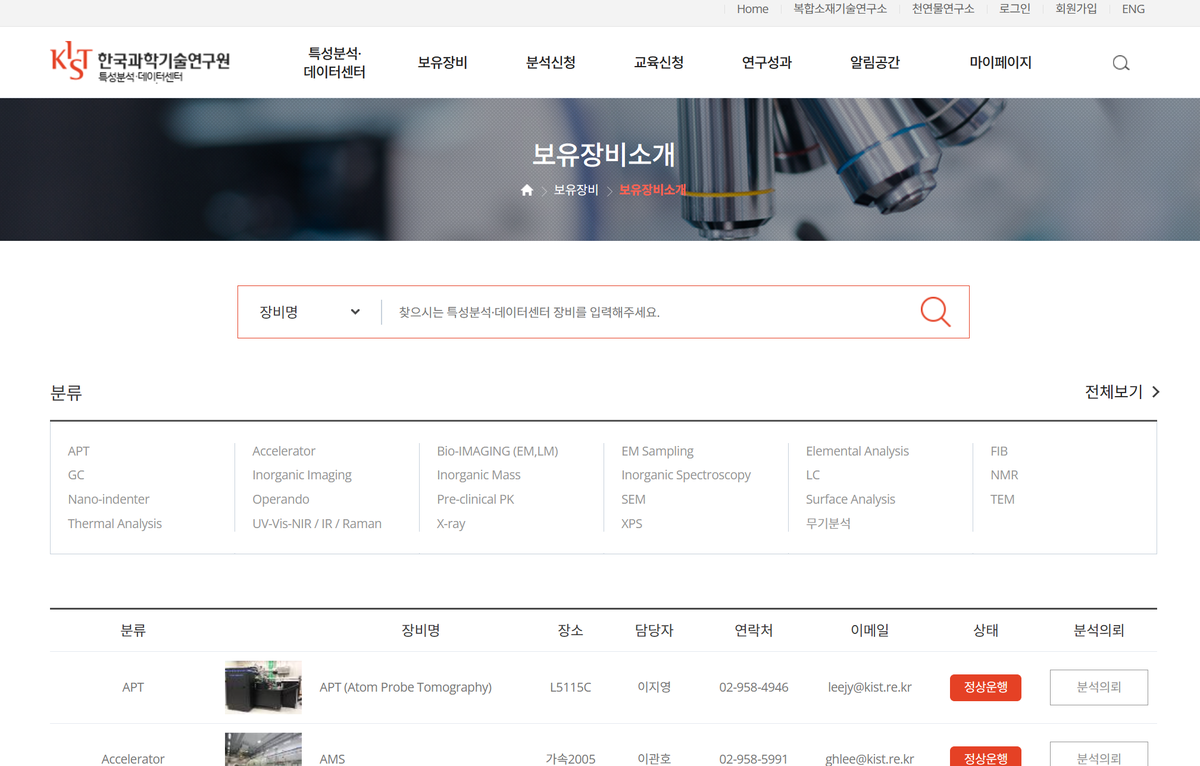Click the orange equipment search icon
The height and width of the screenshot is (766, 1200).
pos(935,312)
